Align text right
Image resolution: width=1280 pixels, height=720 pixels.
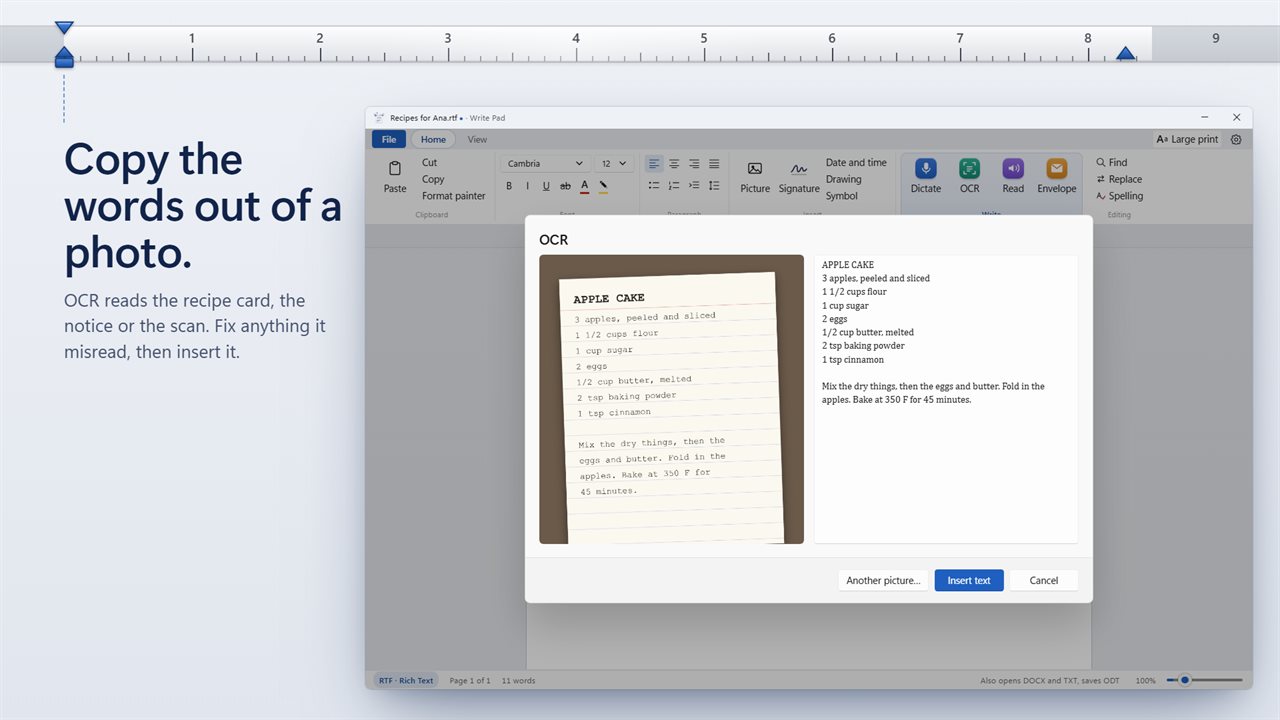pyautogui.click(x=694, y=163)
